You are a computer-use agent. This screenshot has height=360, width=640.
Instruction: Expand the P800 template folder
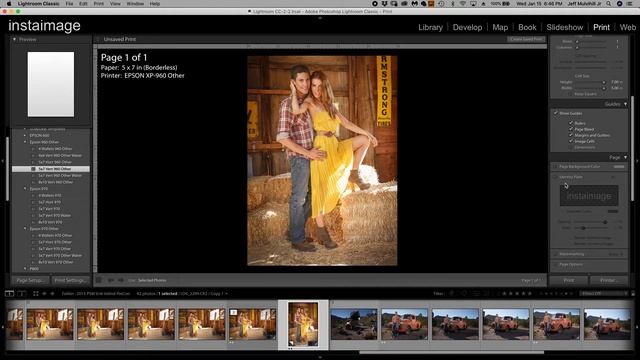click(x=25, y=269)
